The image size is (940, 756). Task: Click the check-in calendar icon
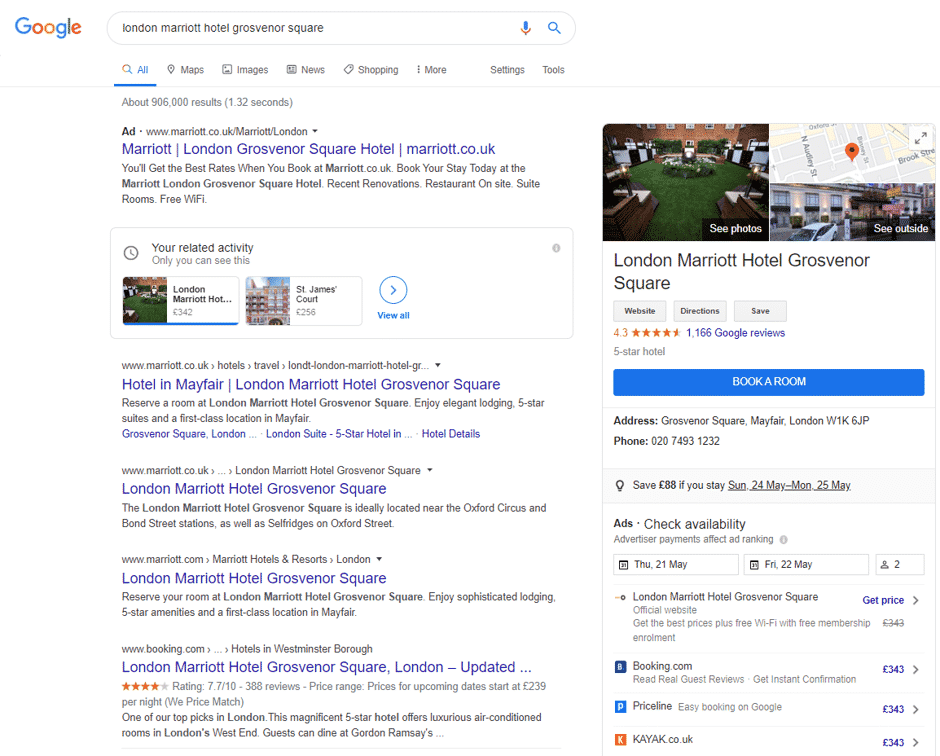click(x=623, y=565)
